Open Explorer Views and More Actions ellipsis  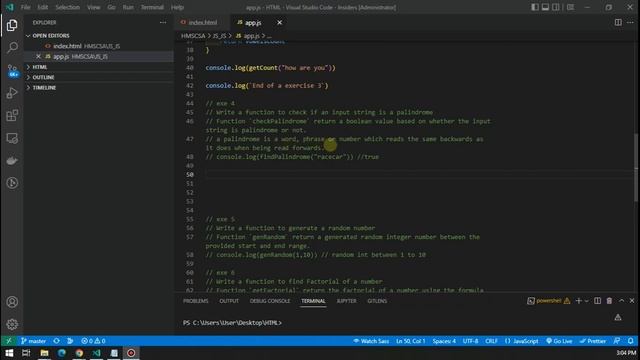coord(163,22)
